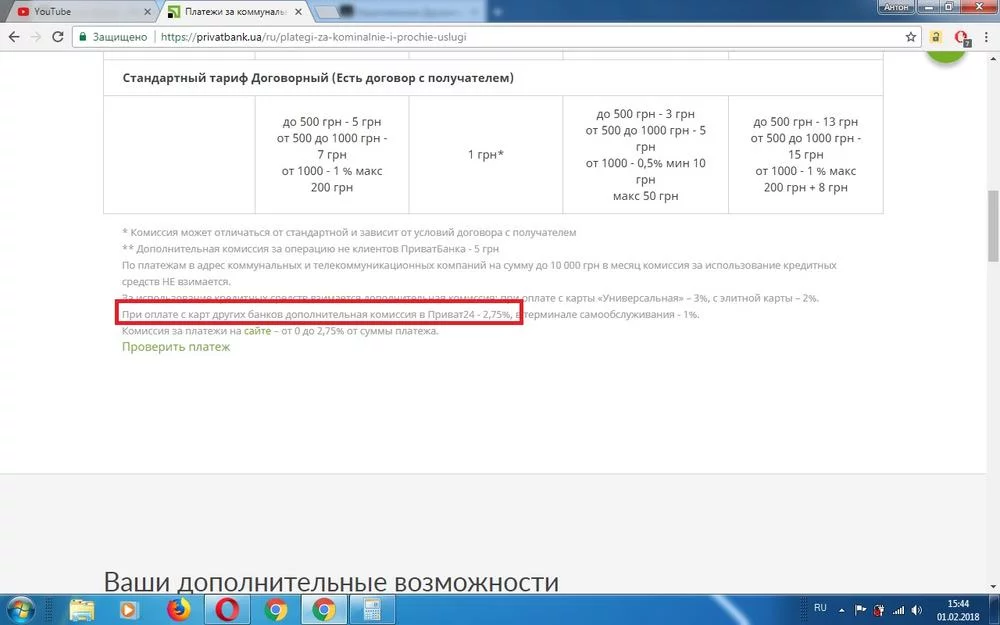1000x625 pixels.
Task: Bookmark this page with the star icon
Action: tap(911, 37)
